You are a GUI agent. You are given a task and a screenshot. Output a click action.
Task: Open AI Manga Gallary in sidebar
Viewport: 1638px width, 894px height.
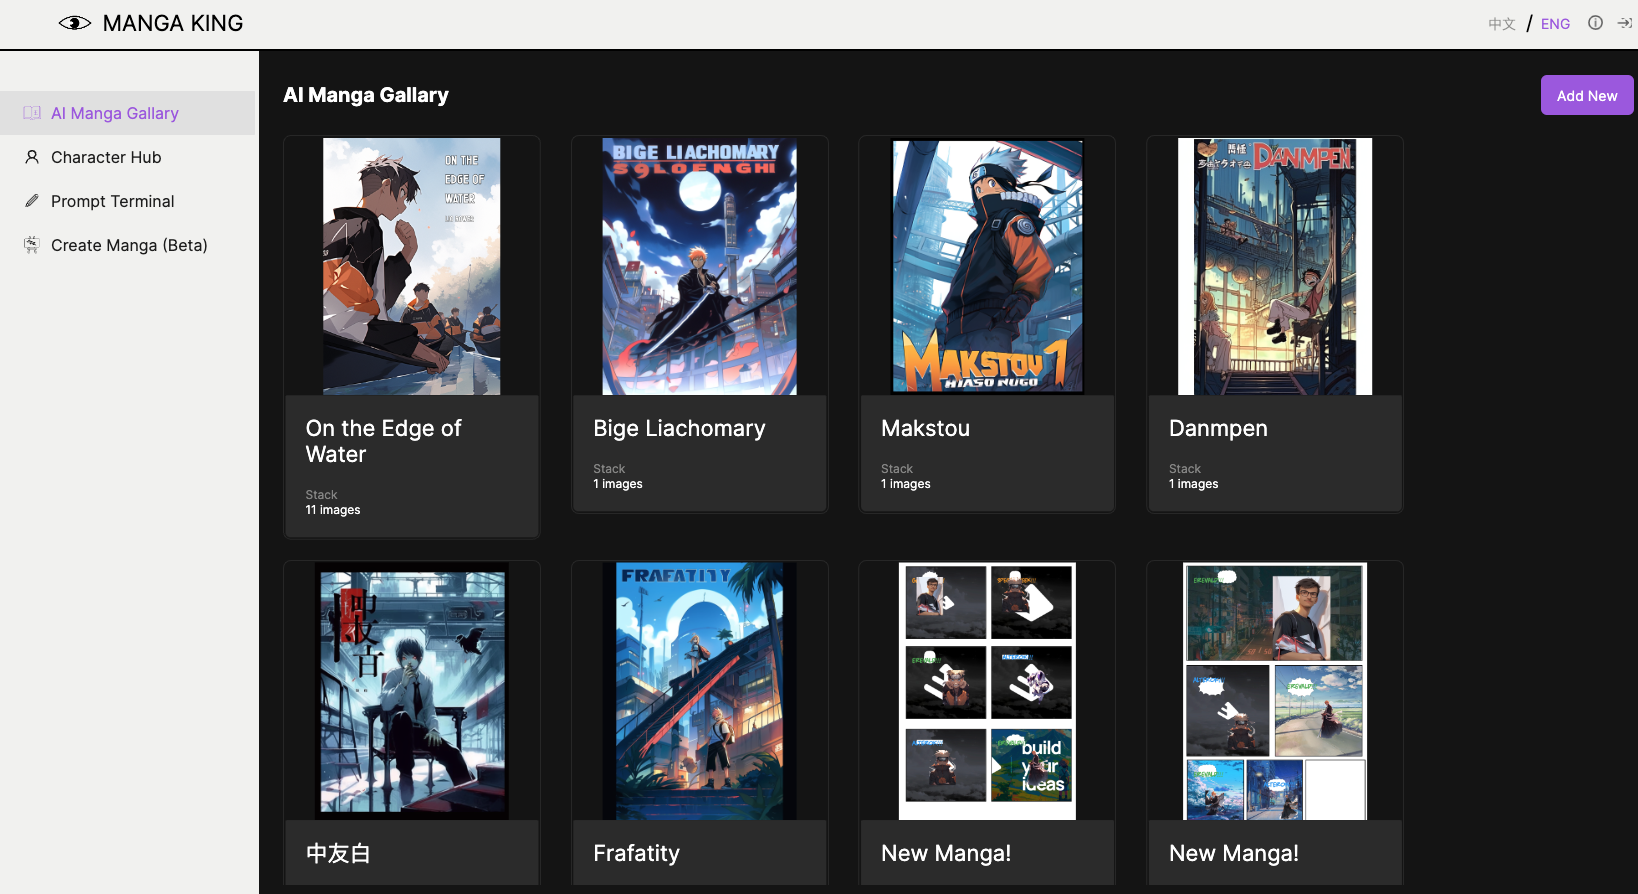tap(127, 113)
